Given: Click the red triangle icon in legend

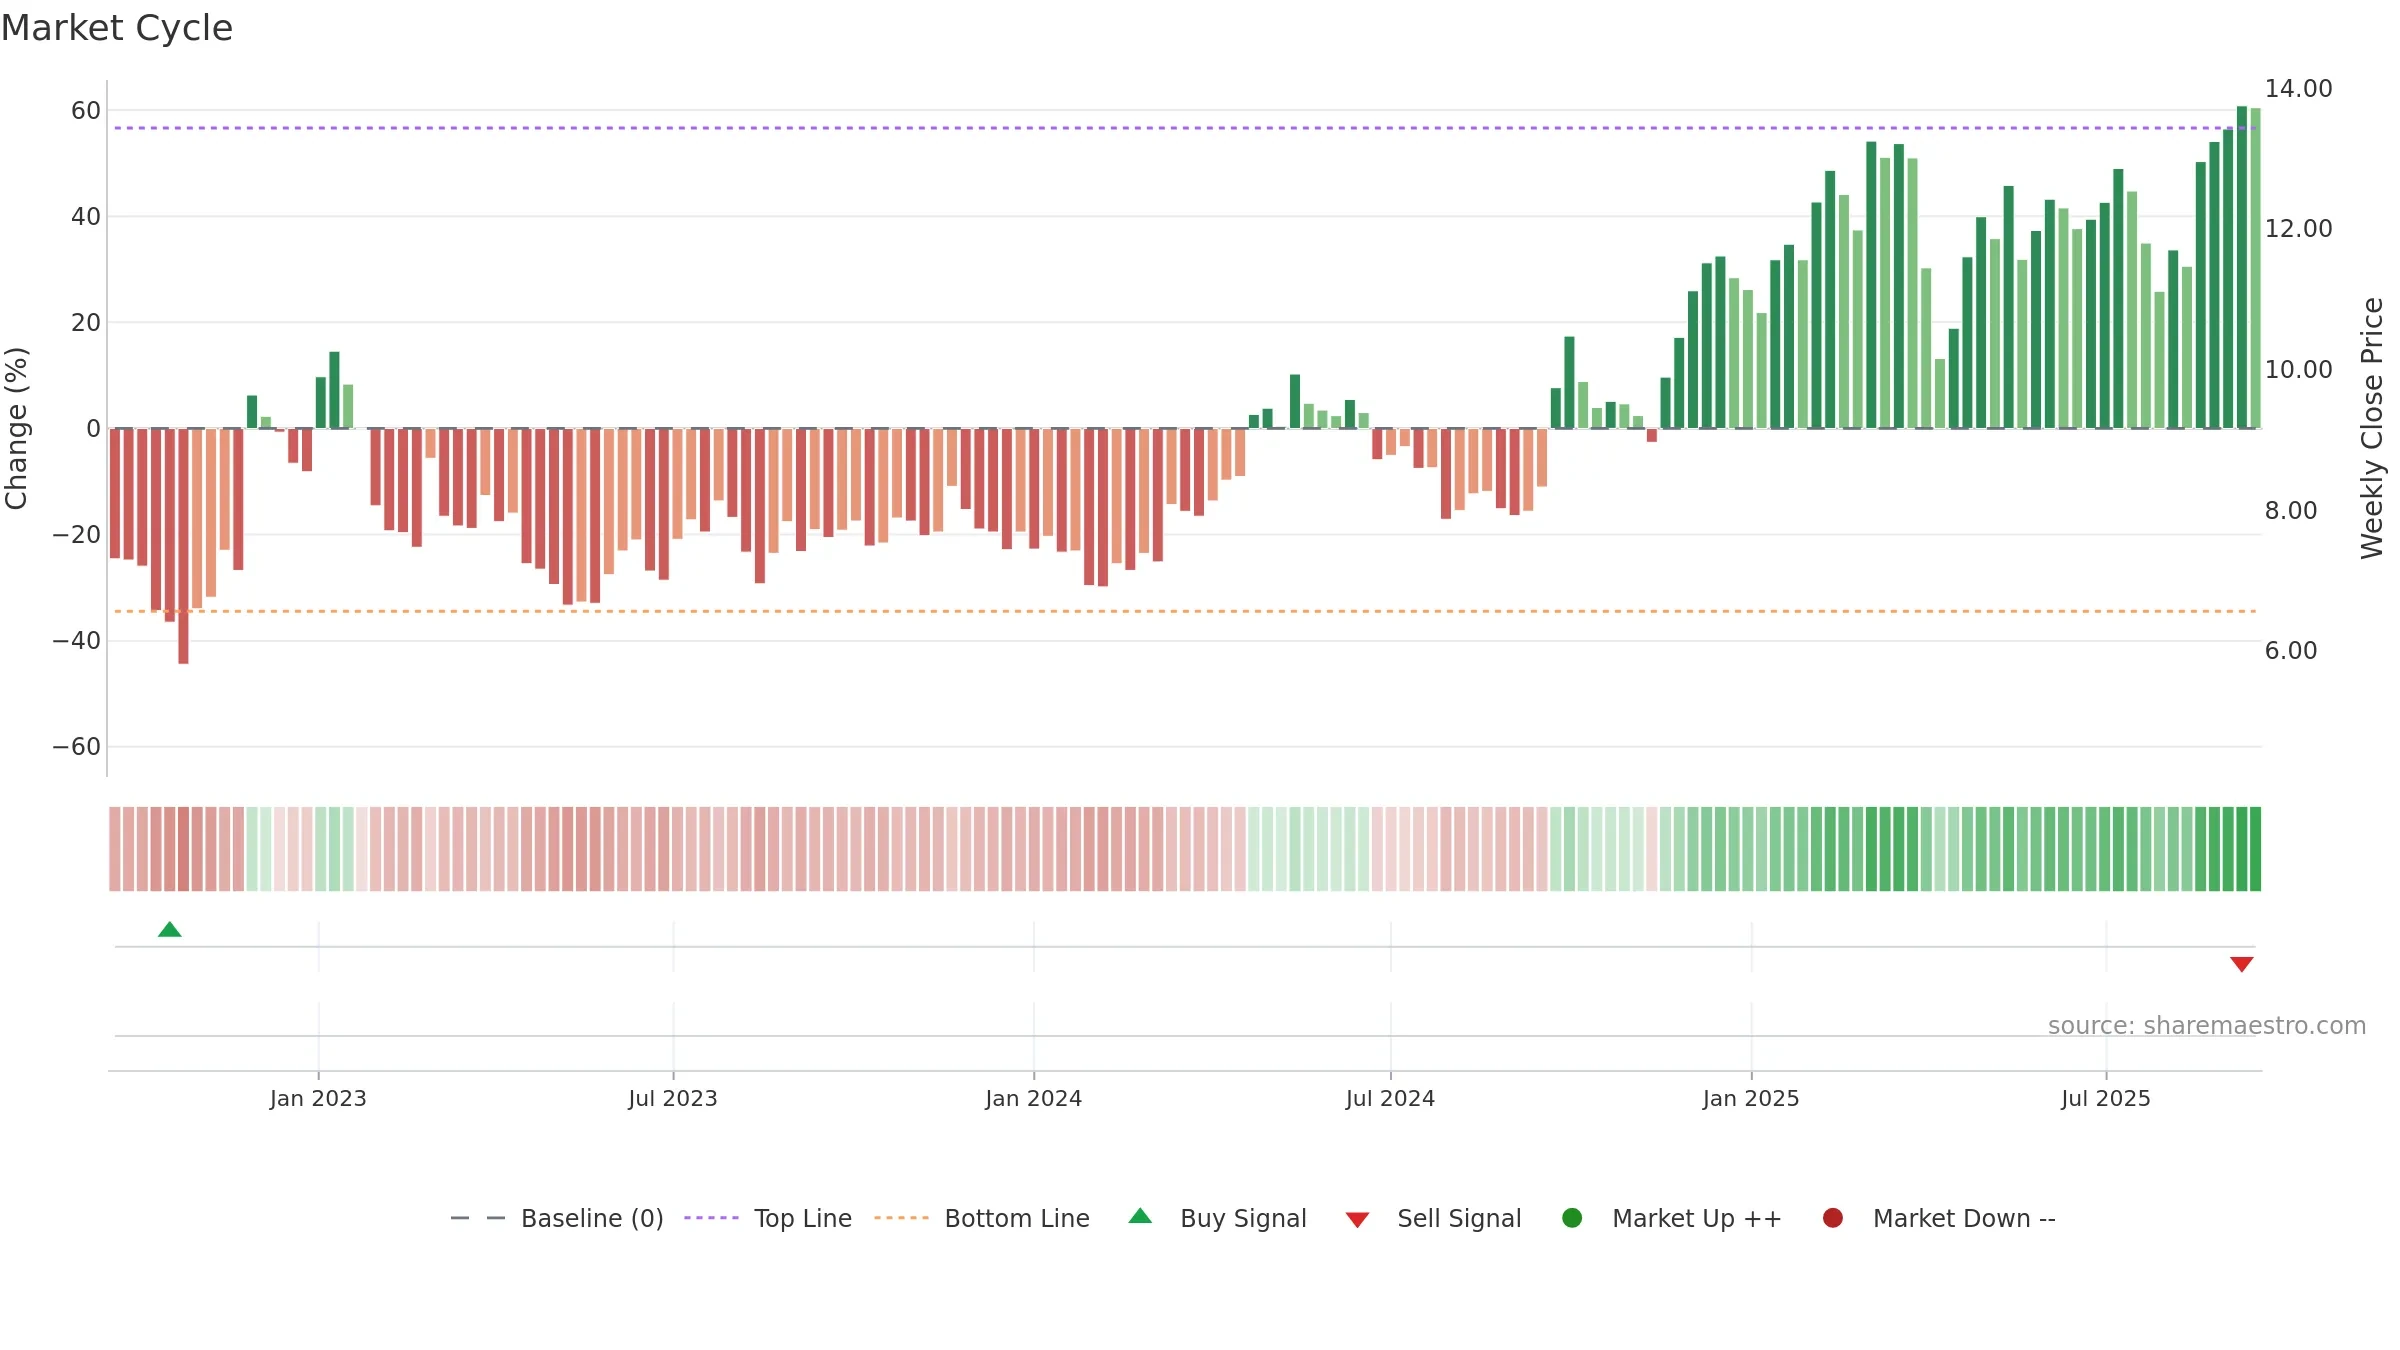Looking at the screenshot, I should tap(1357, 1220).
